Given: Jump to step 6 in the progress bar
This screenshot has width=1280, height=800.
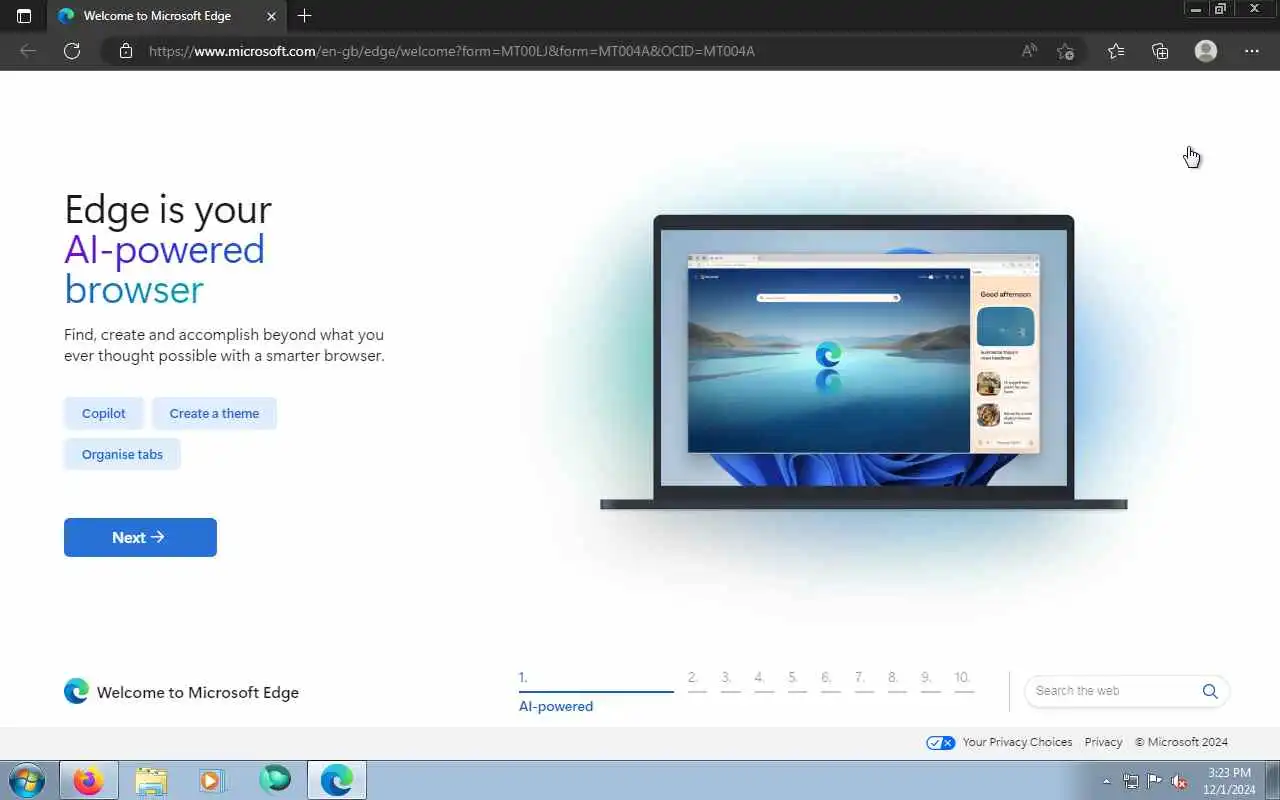Looking at the screenshot, I should [x=831, y=680].
